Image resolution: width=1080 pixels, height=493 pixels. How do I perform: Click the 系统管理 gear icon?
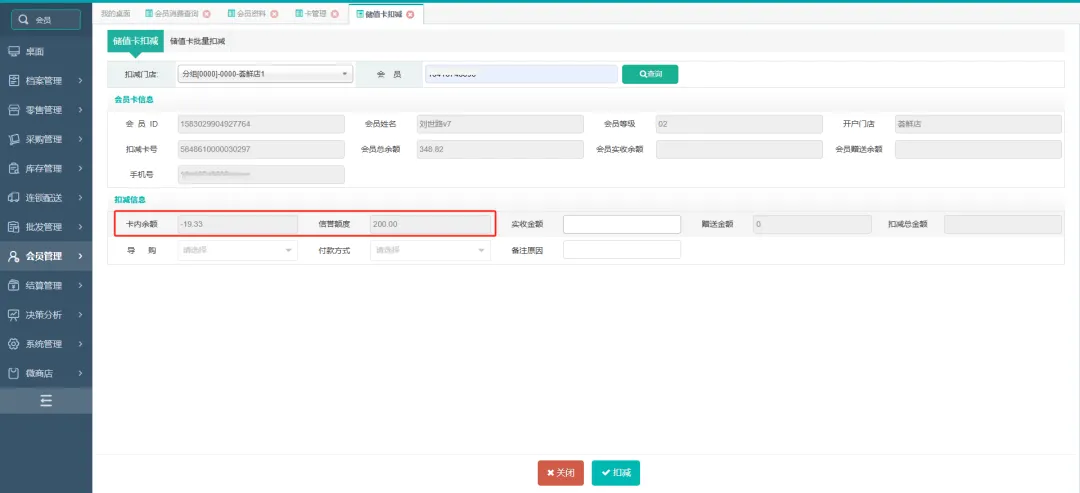pyautogui.click(x=14, y=344)
